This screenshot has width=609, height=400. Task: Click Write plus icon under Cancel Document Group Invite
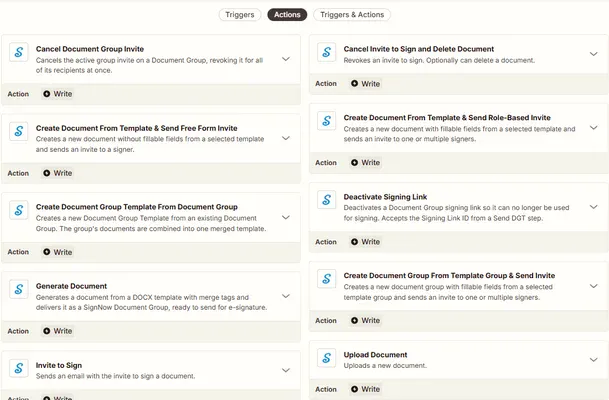(47, 94)
